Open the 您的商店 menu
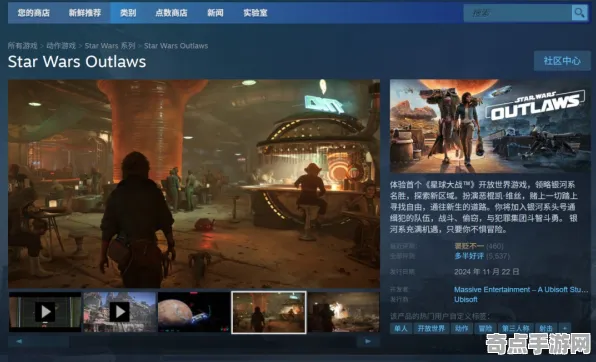The image size is (596, 362). pyautogui.click(x=33, y=13)
